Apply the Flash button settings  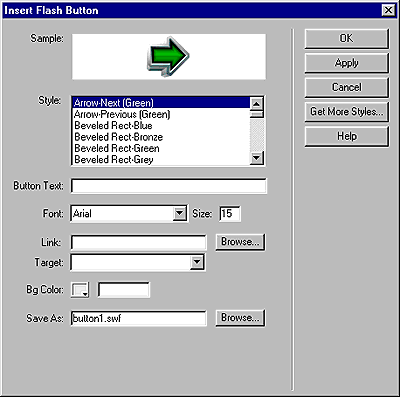pyautogui.click(x=347, y=63)
